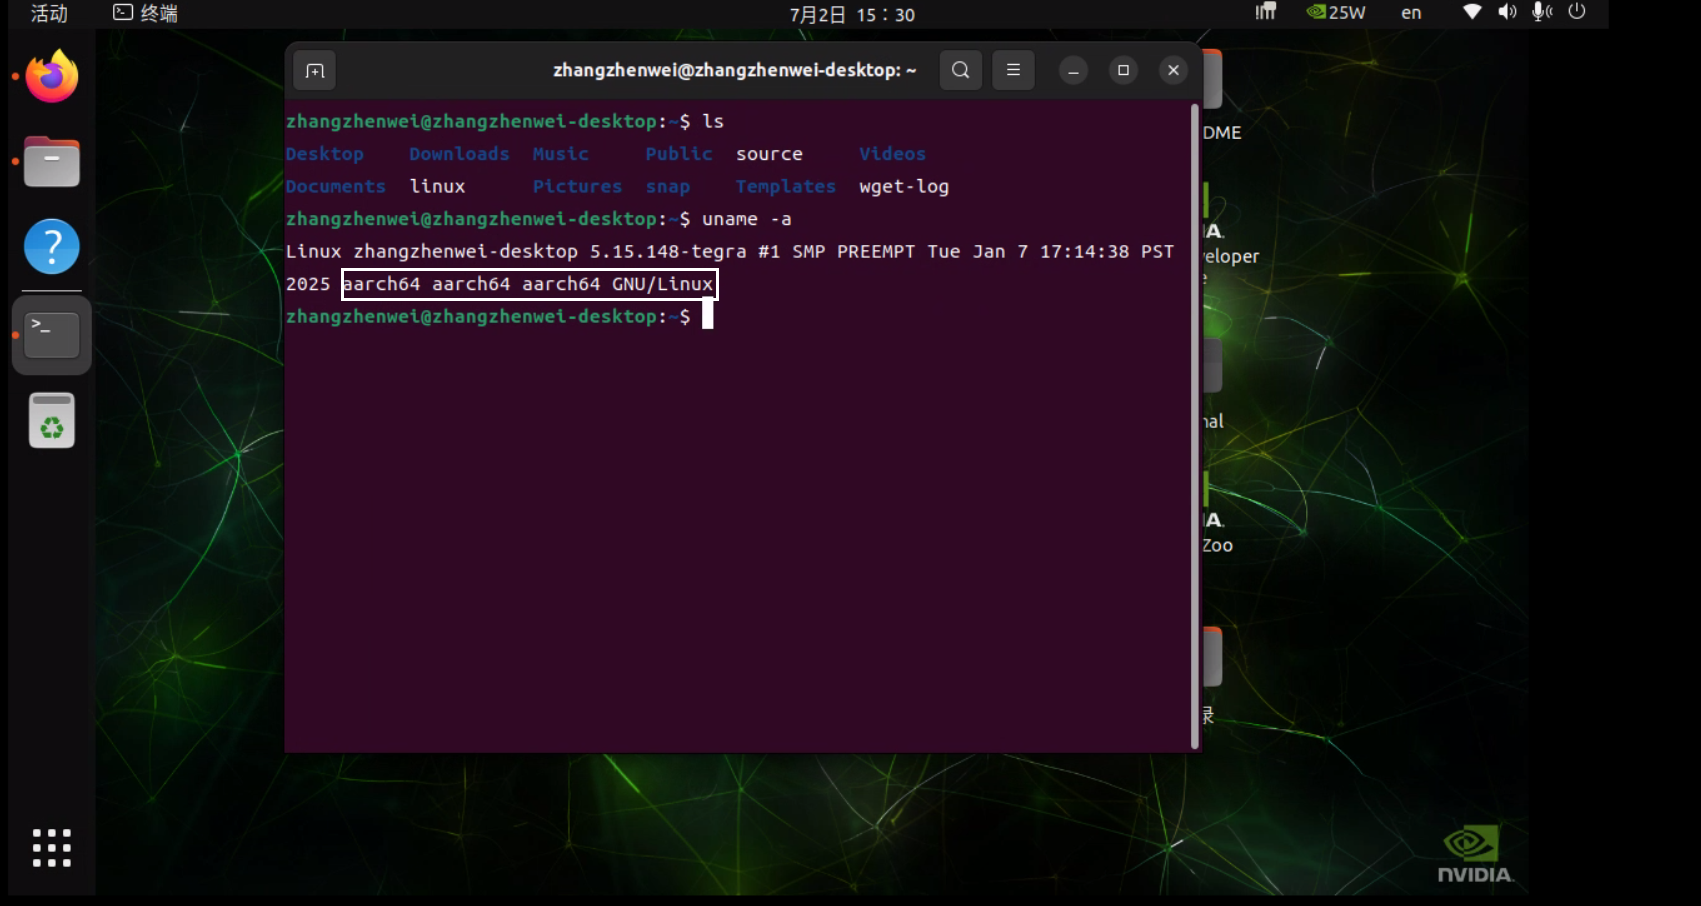Show all applications with the grid icon
Screen dimensions: 1701x906
tap(51, 847)
